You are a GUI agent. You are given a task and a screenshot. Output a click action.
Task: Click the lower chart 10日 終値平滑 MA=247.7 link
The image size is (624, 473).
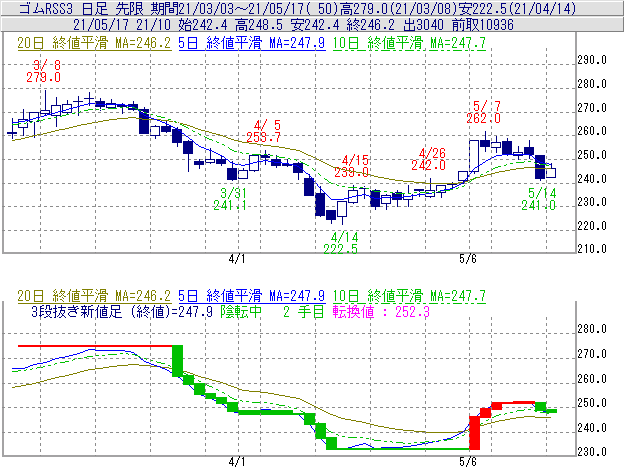(x=409, y=296)
